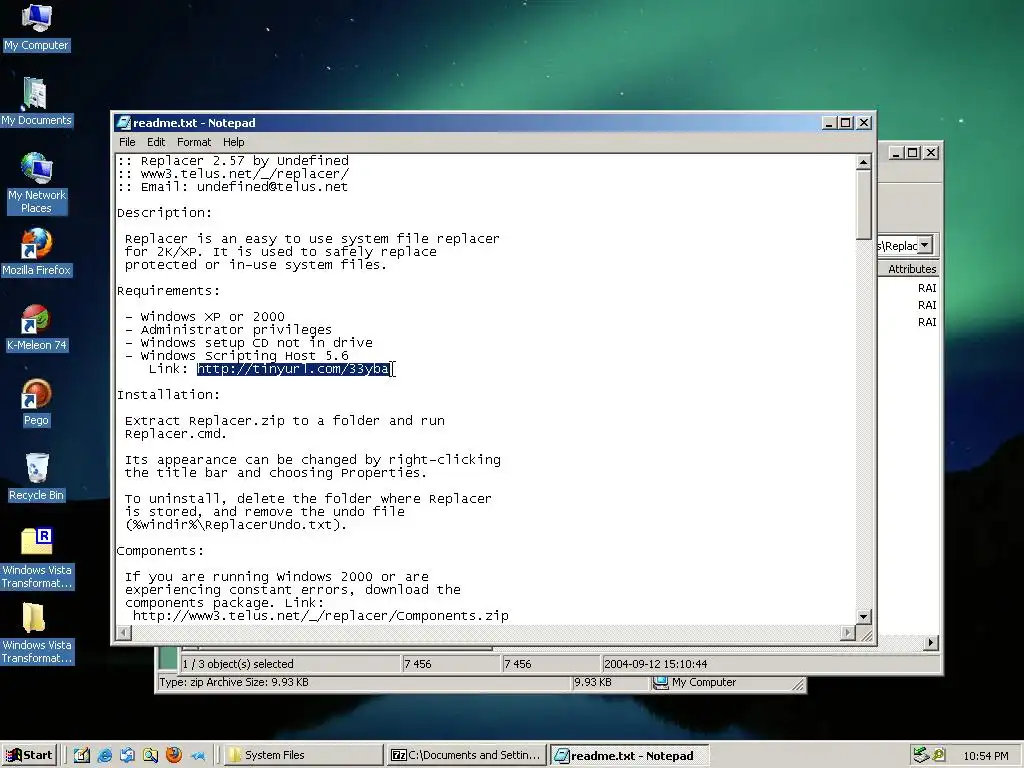This screenshot has height=768, width=1024.
Task: Open the Format menu in Notepad
Action: pos(194,142)
